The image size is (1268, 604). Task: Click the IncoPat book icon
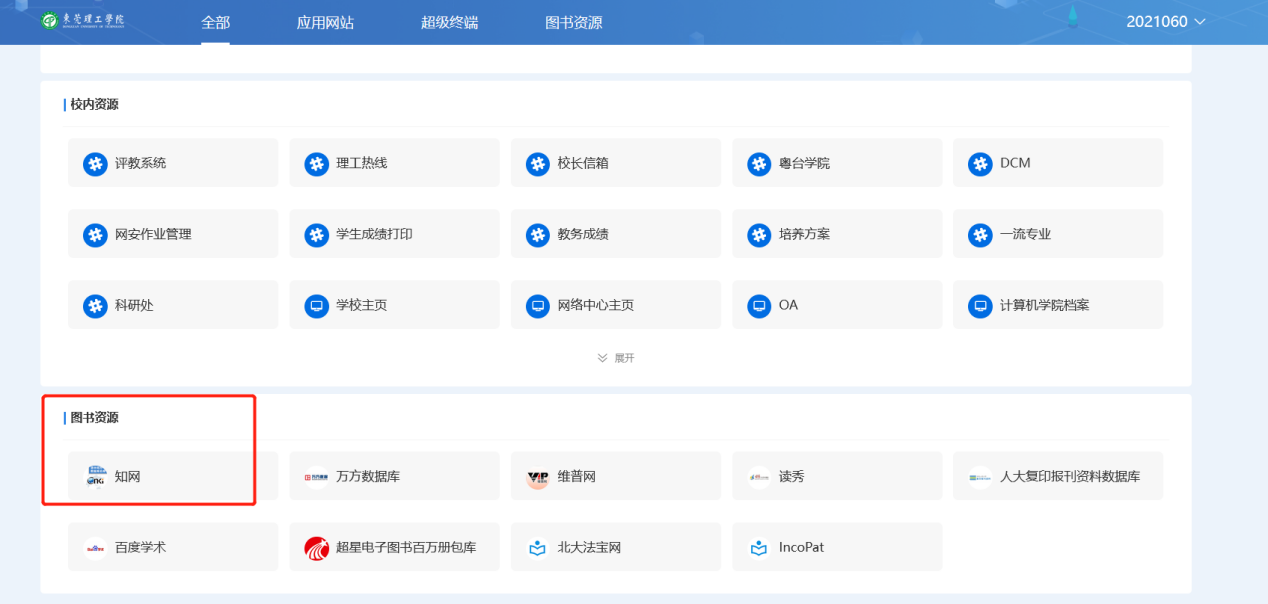(x=759, y=548)
